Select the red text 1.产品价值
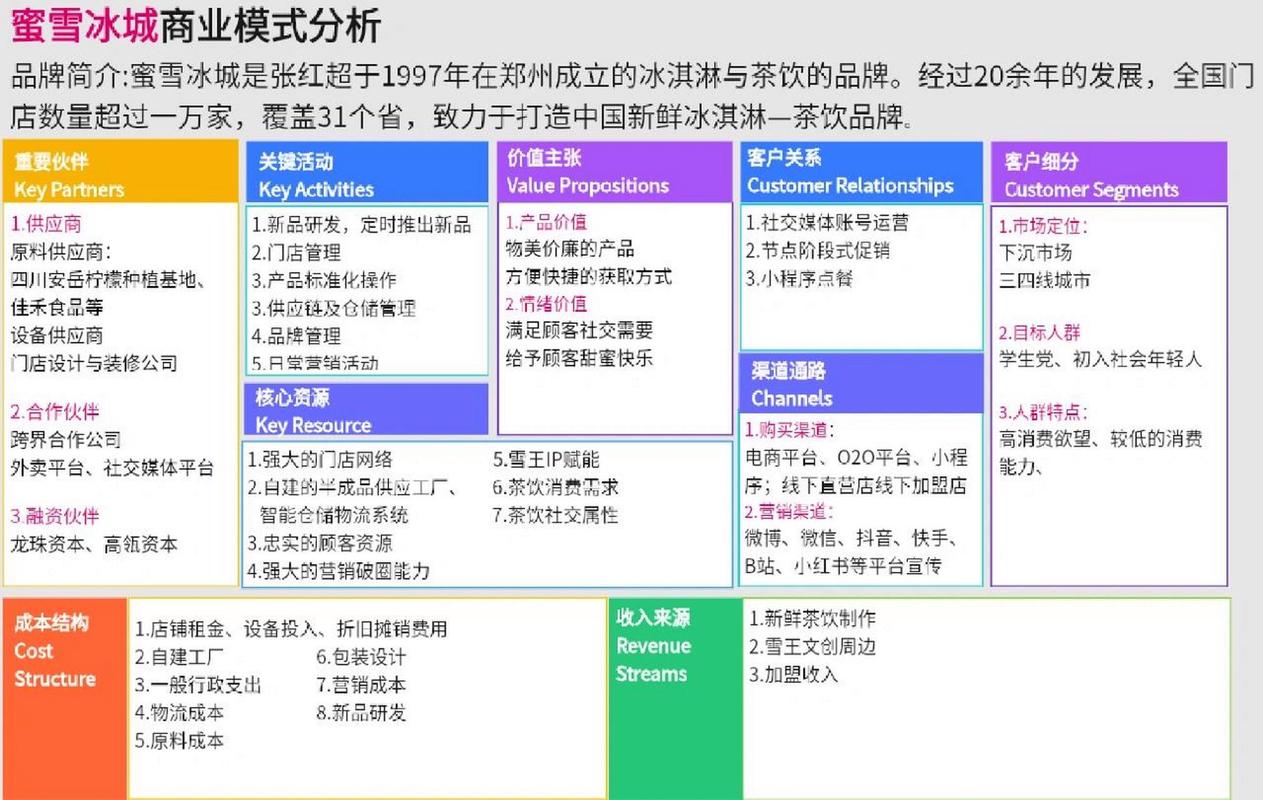Screen dimensions: 1263x800 point(545,221)
